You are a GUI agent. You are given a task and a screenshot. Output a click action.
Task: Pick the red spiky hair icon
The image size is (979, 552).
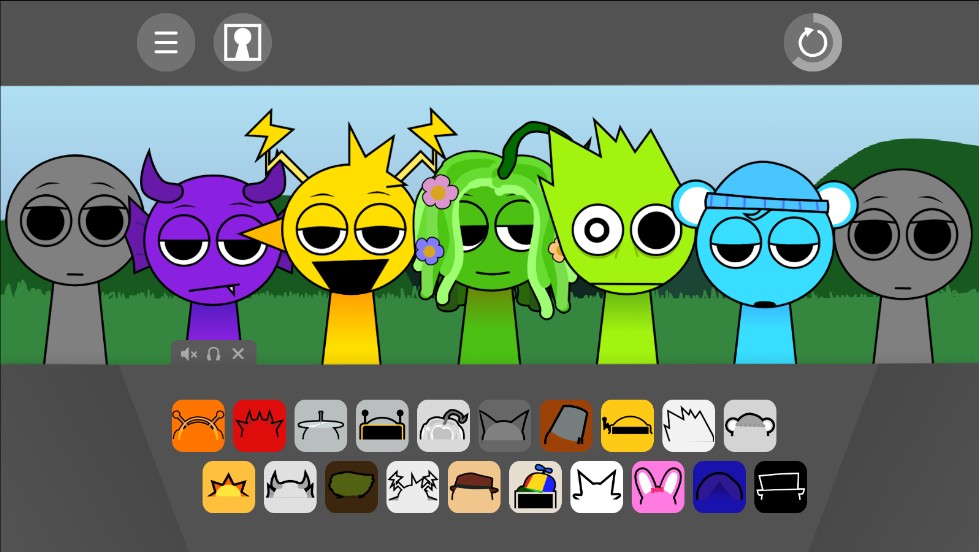(259, 426)
